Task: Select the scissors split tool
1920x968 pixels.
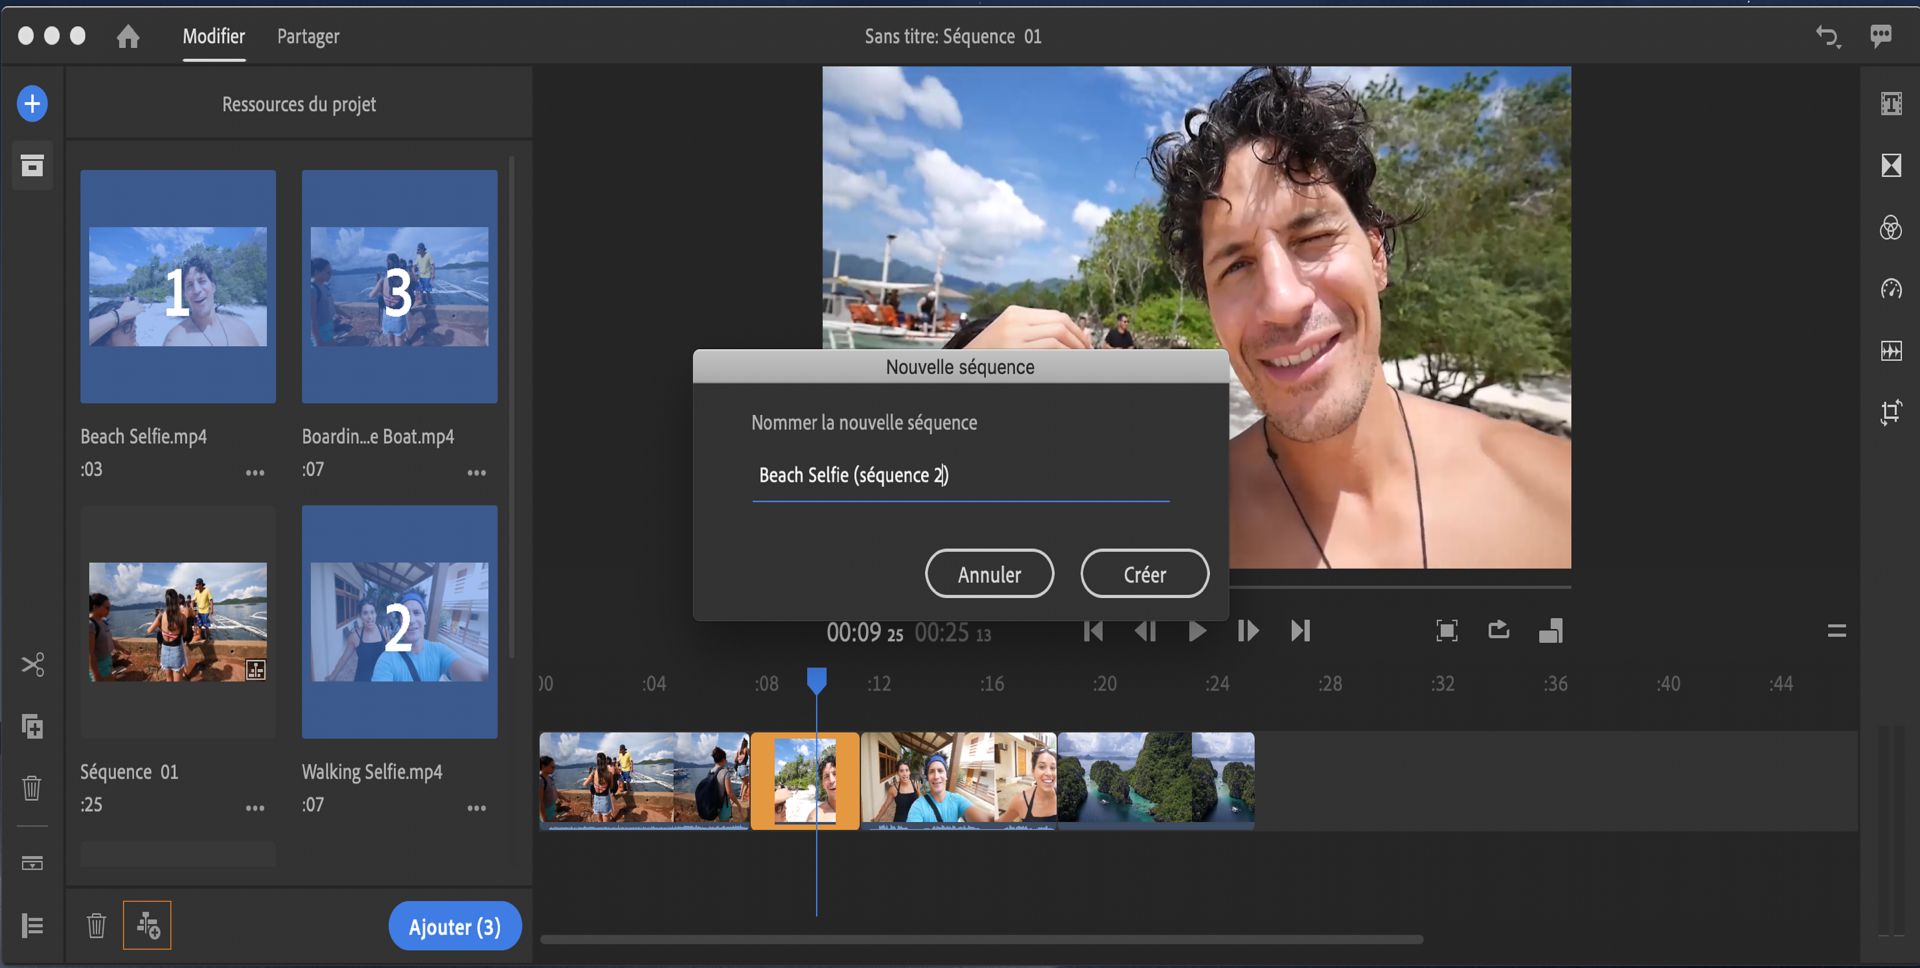Action: (x=32, y=665)
